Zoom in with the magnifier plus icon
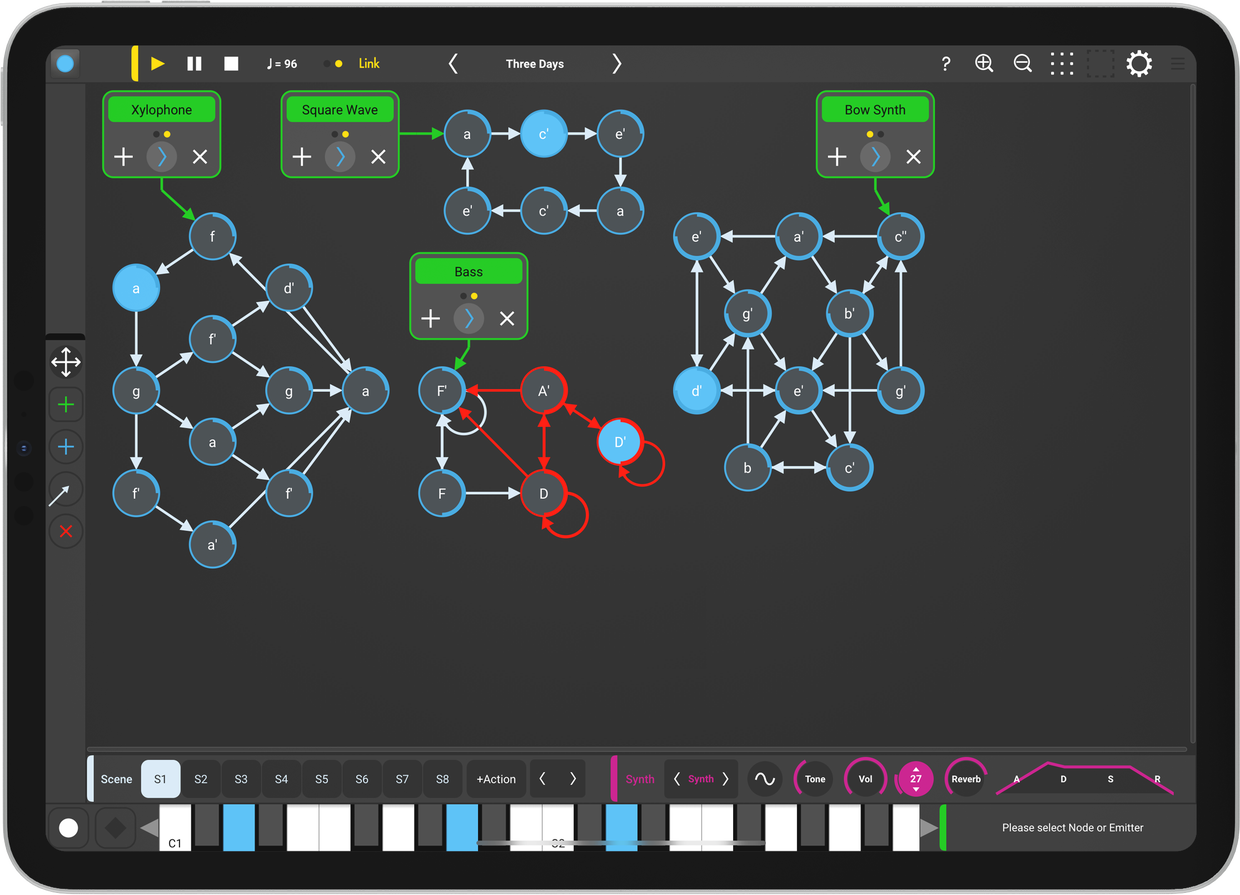This screenshot has height=895, width=1240. (x=984, y=64)
